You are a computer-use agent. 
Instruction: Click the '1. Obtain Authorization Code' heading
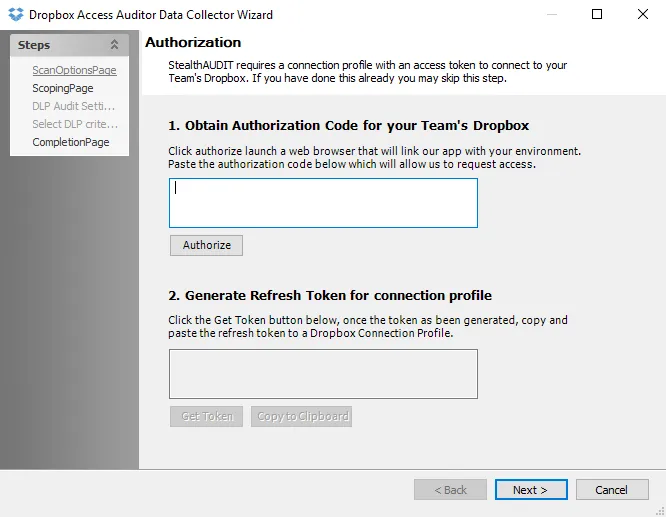(349, 125)
